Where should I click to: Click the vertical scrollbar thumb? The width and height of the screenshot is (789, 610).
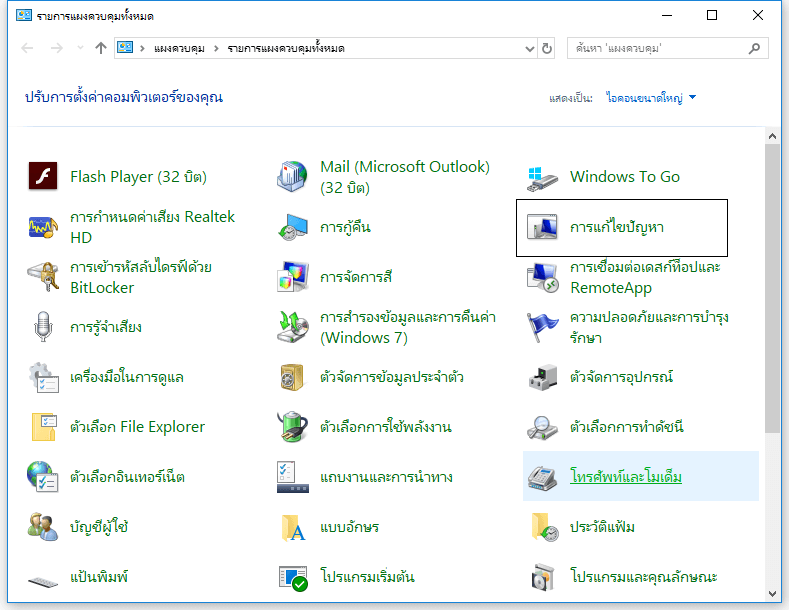click(x=772, y=288)
